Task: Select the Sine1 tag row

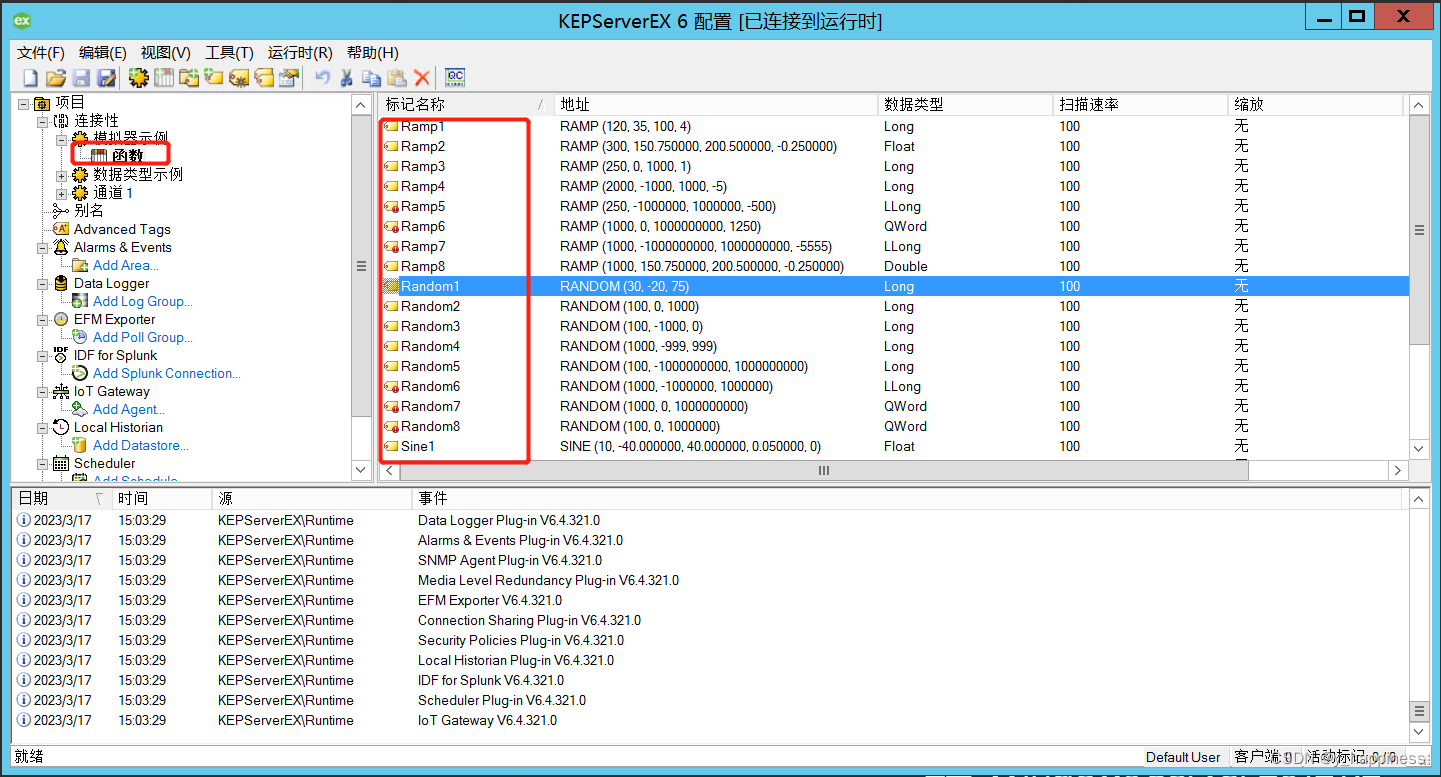Action: coord(895,446)
